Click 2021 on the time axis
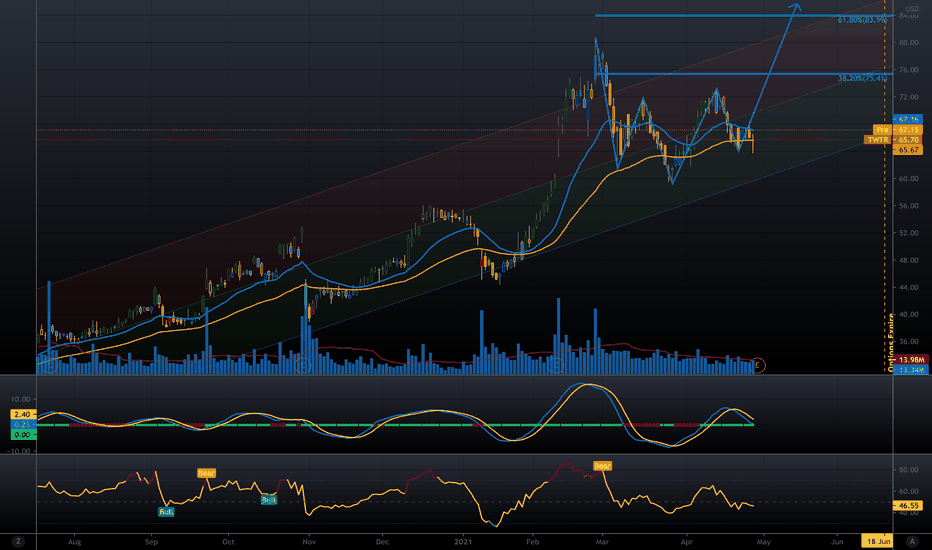Viewport: 932px width, 550px height. 462,542
